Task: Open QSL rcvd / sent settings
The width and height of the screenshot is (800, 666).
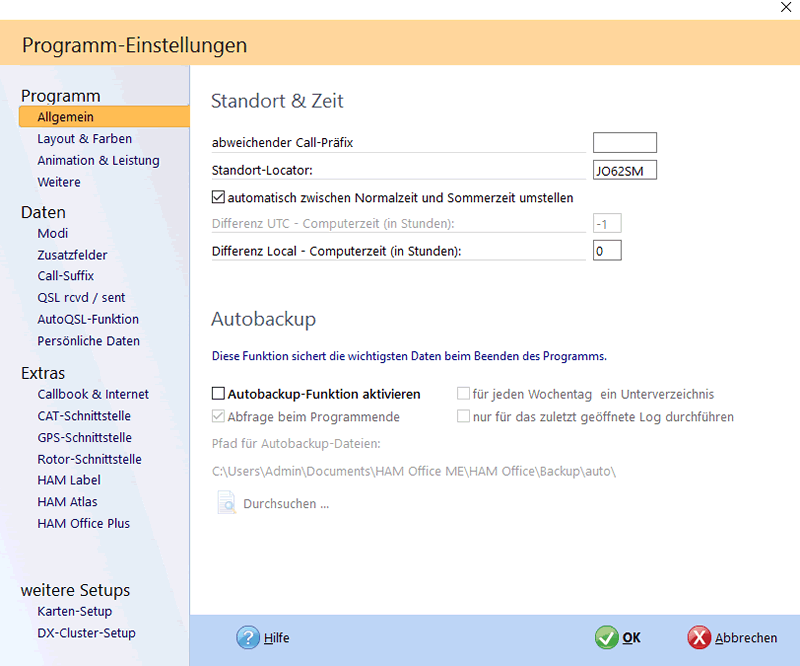Action: click(x=81, y=298)
